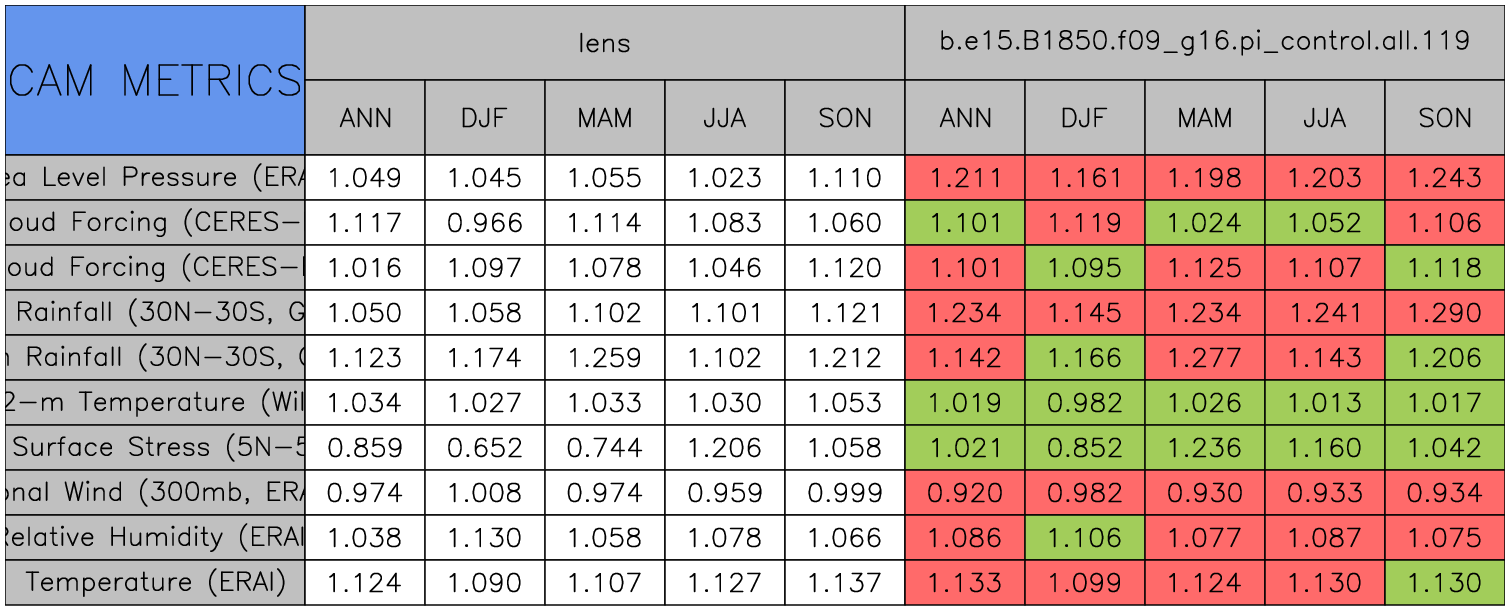This screenshot has width=1510, height=611.
Task: Select the MAM column header under lens
Action: tap(604, 118)
